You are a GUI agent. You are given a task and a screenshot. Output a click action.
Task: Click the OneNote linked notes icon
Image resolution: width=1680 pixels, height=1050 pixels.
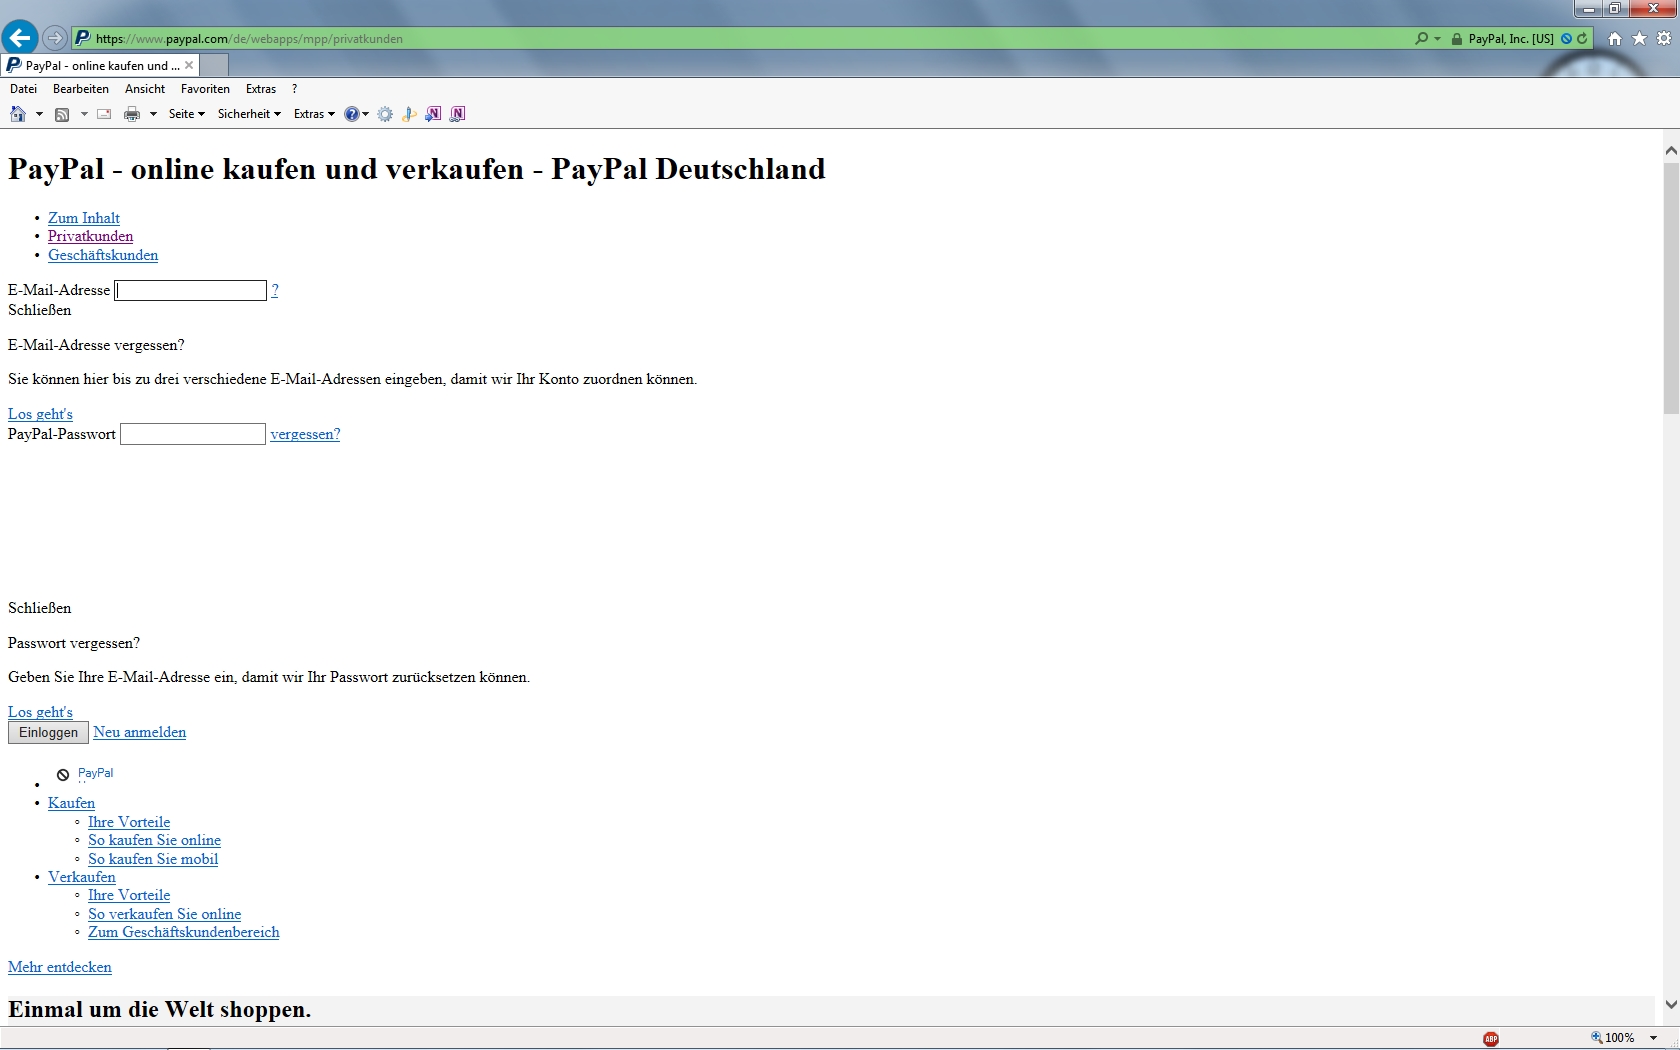(x=457, y=114)
